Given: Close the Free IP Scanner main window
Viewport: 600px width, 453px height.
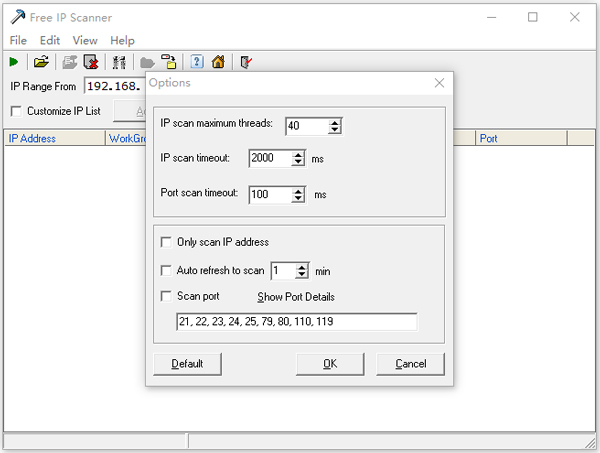Looking at the screenshot, I should click(575, 17).
